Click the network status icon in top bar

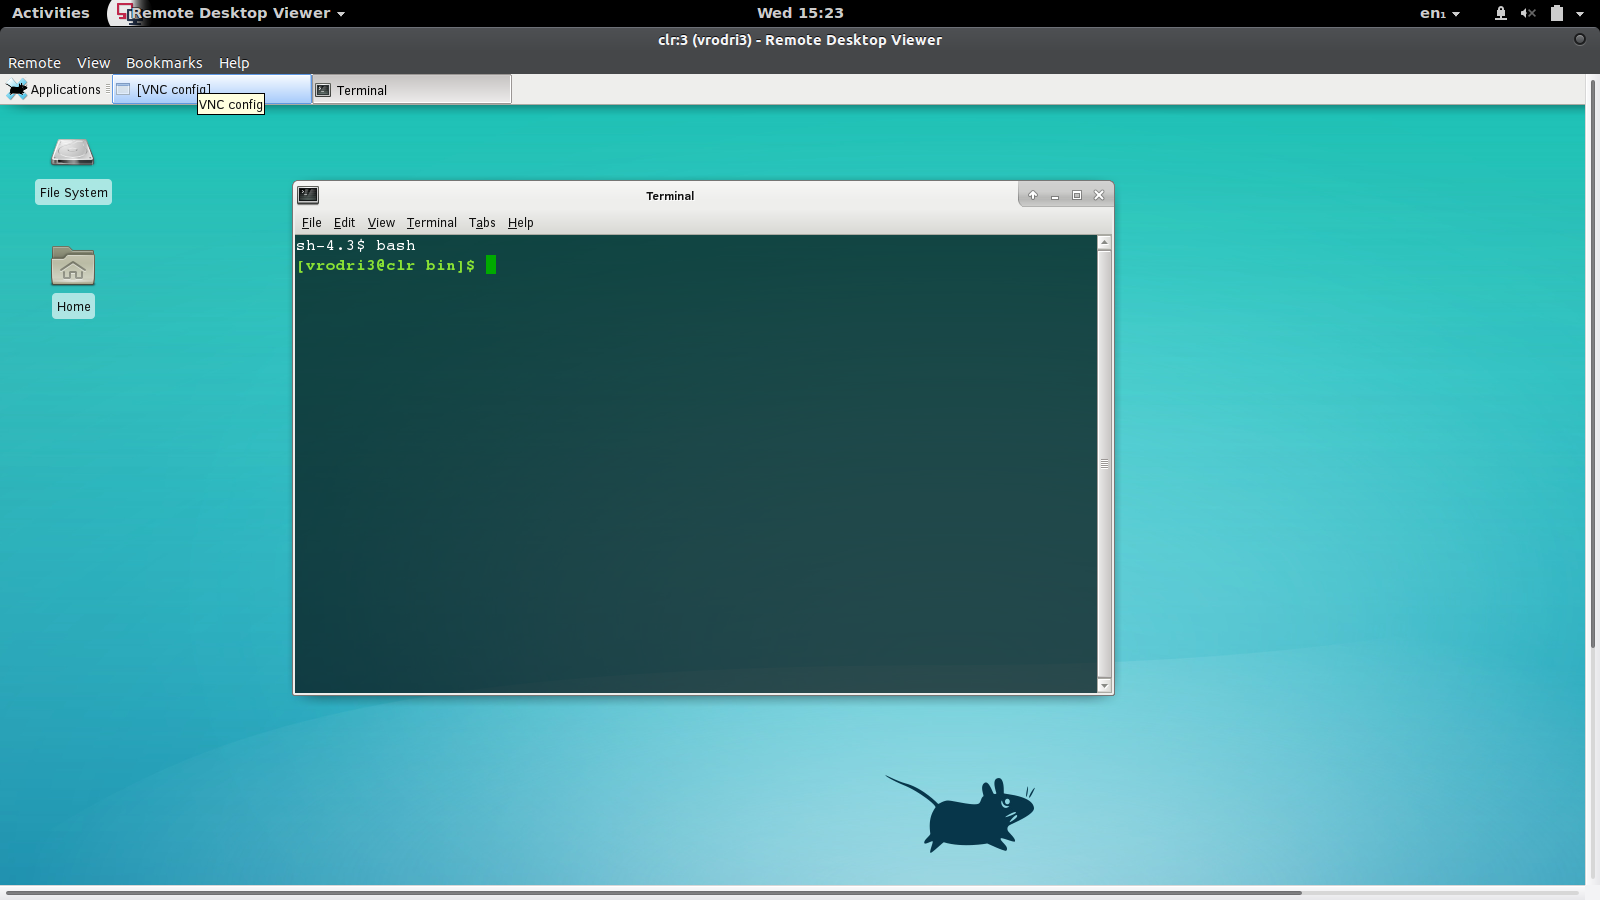(1501, 13)
